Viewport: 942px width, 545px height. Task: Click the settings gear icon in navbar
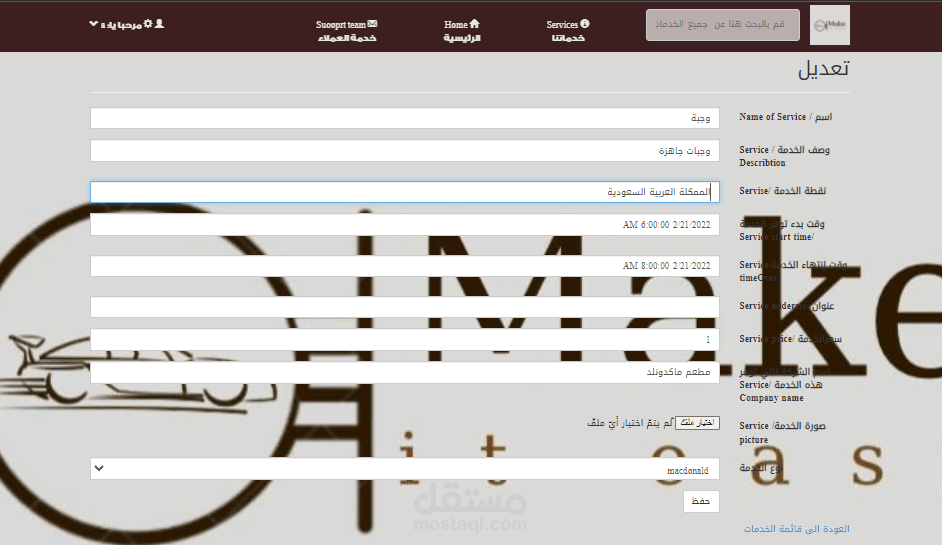coord(148,24)
